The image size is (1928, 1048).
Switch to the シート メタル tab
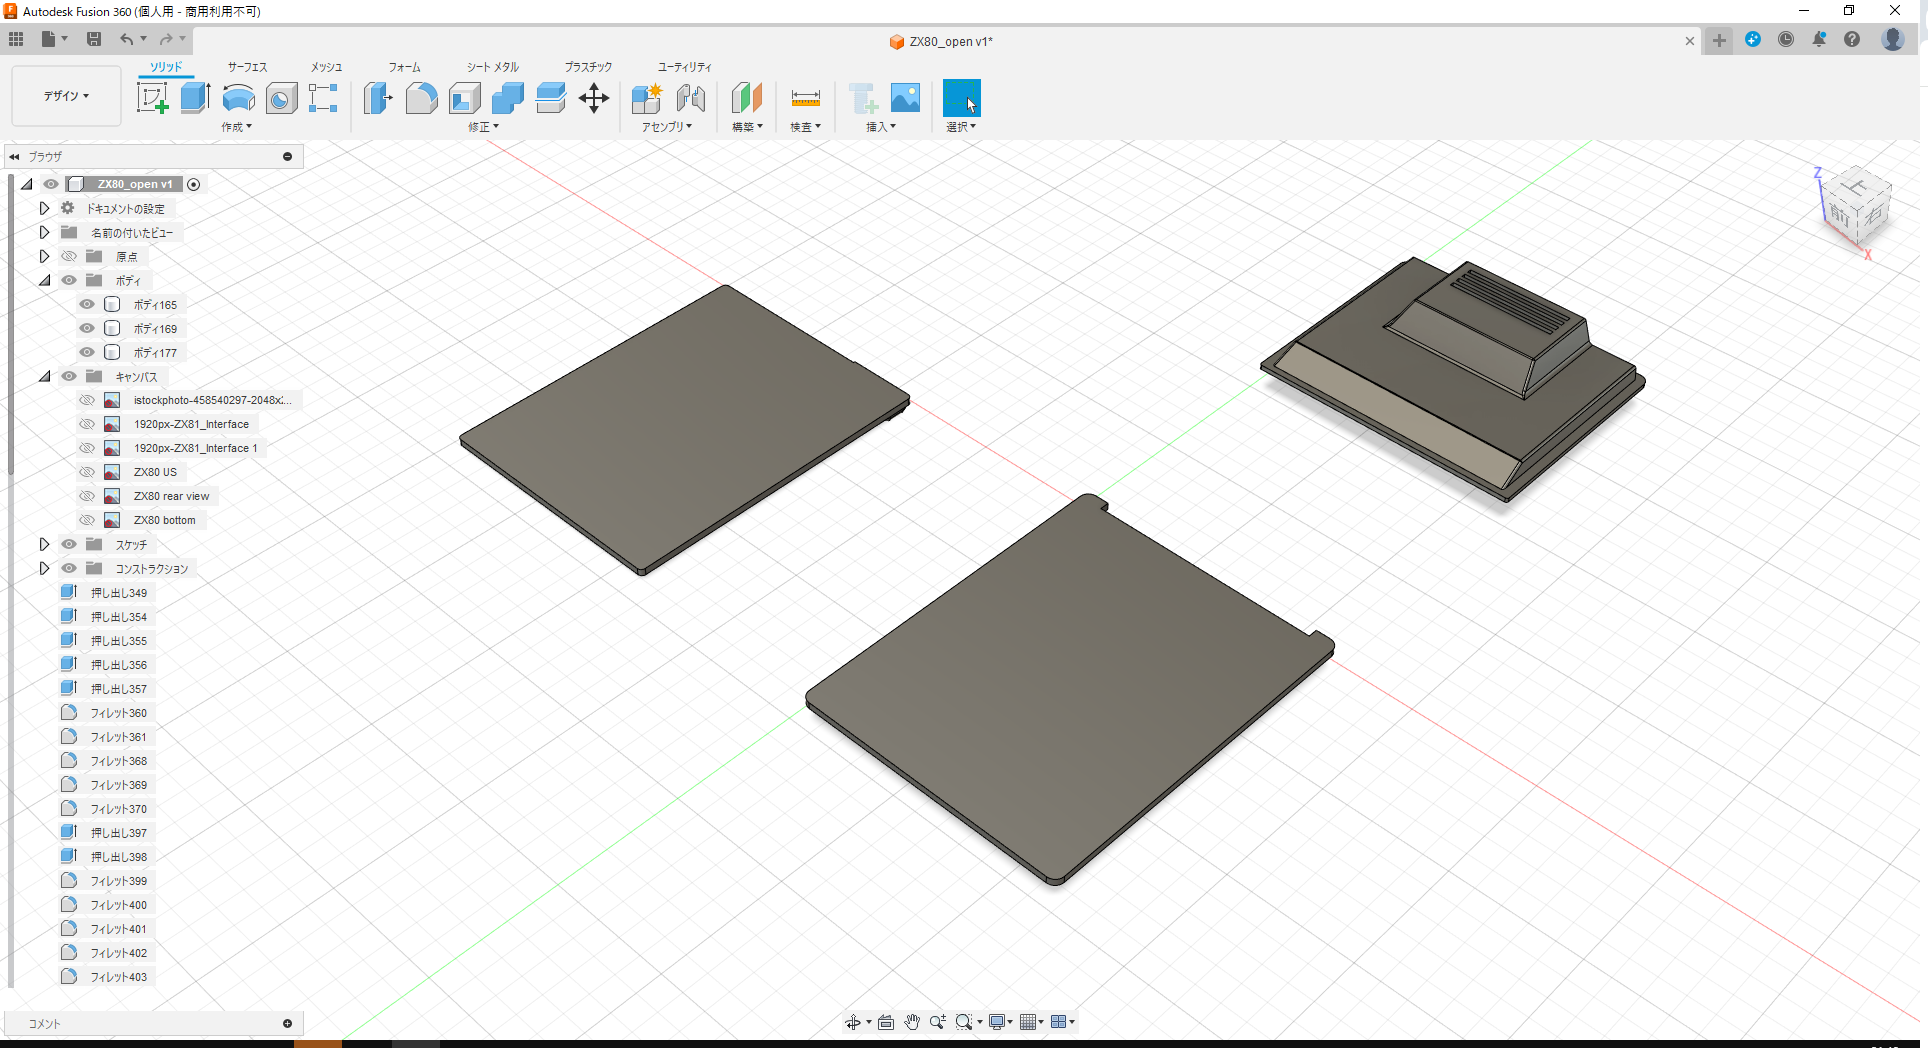pos(491,67)
